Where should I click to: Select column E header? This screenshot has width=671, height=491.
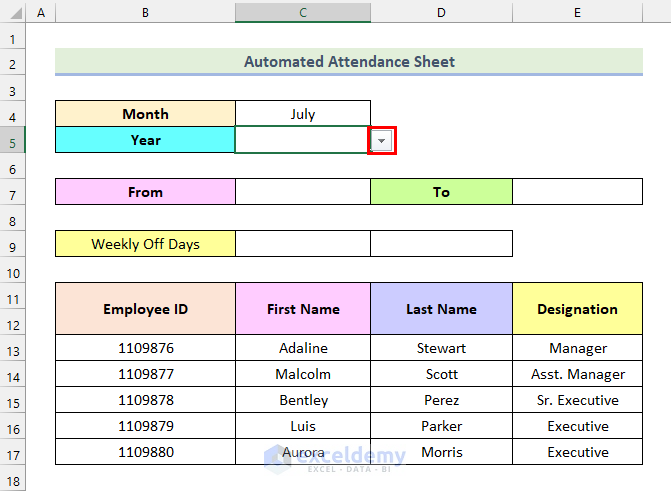577,13
